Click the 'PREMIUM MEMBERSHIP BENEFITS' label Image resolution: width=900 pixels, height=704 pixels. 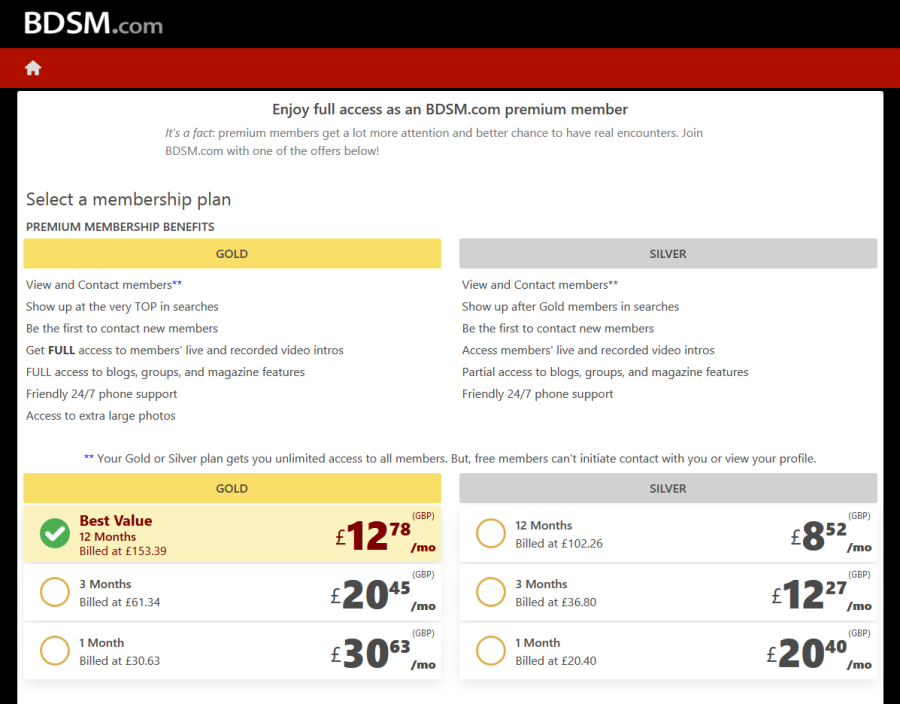tap(120, 227)
